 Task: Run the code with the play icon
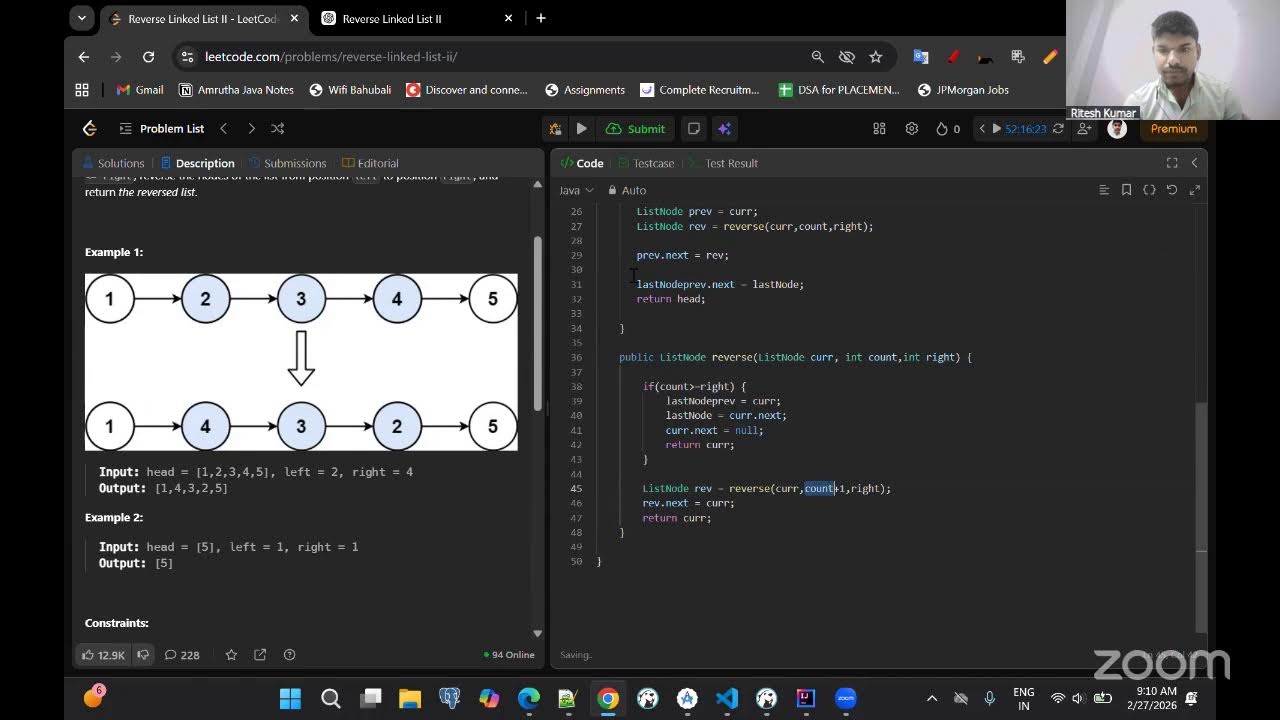point(581,128)
